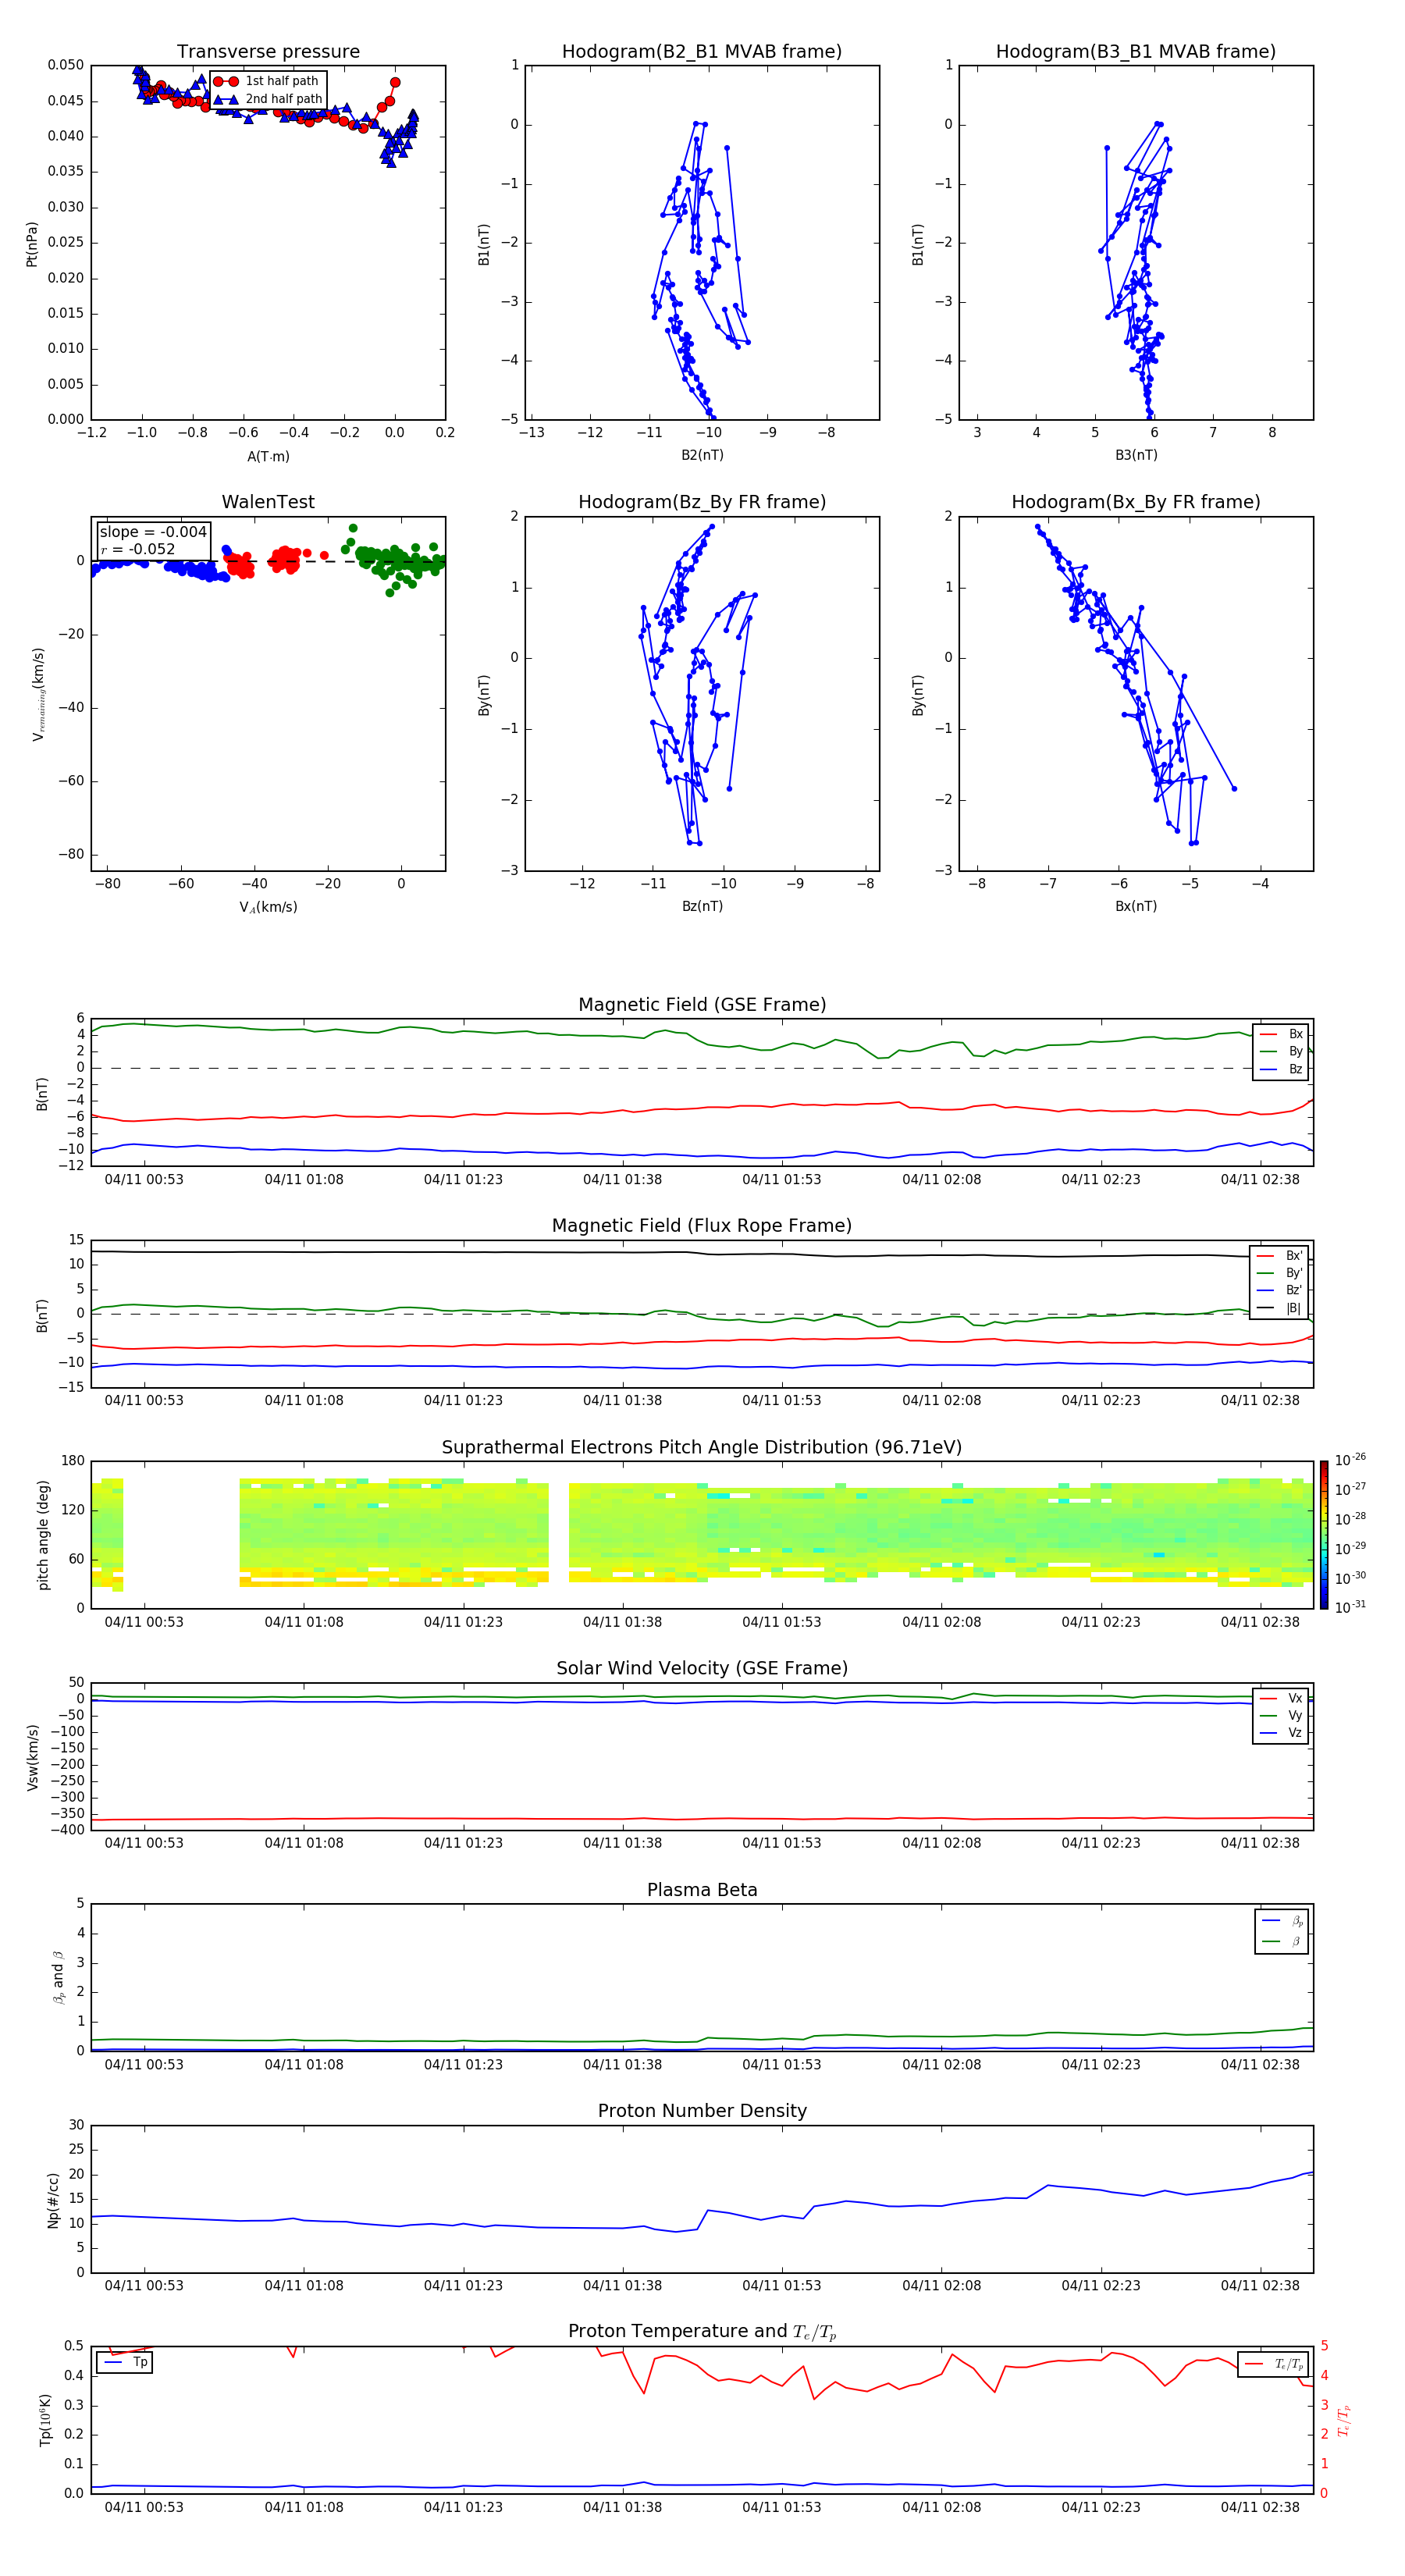This screenshot has height=2576, width=1405.
Task: Click the By legend entry in GSE magnetic field plot
Action: [x=1281, y=1051]
